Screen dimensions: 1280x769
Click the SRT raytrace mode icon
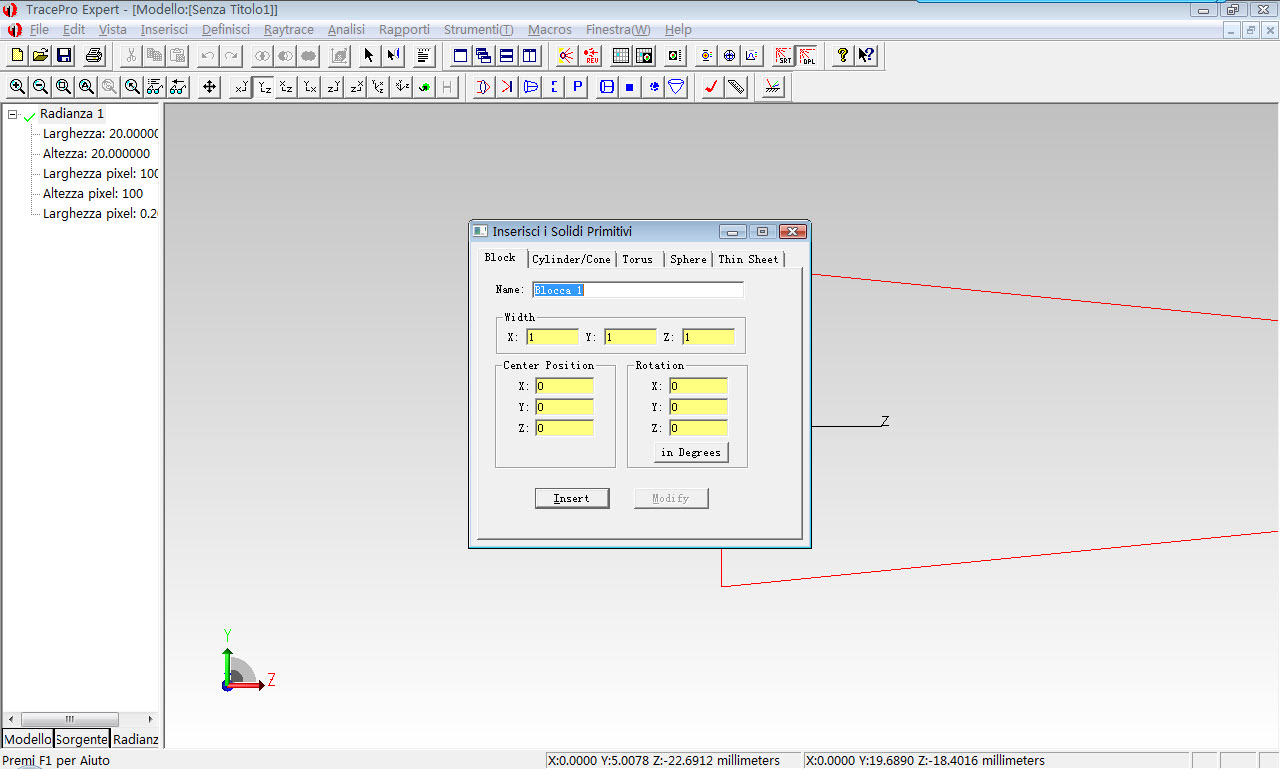pos(783,55)
